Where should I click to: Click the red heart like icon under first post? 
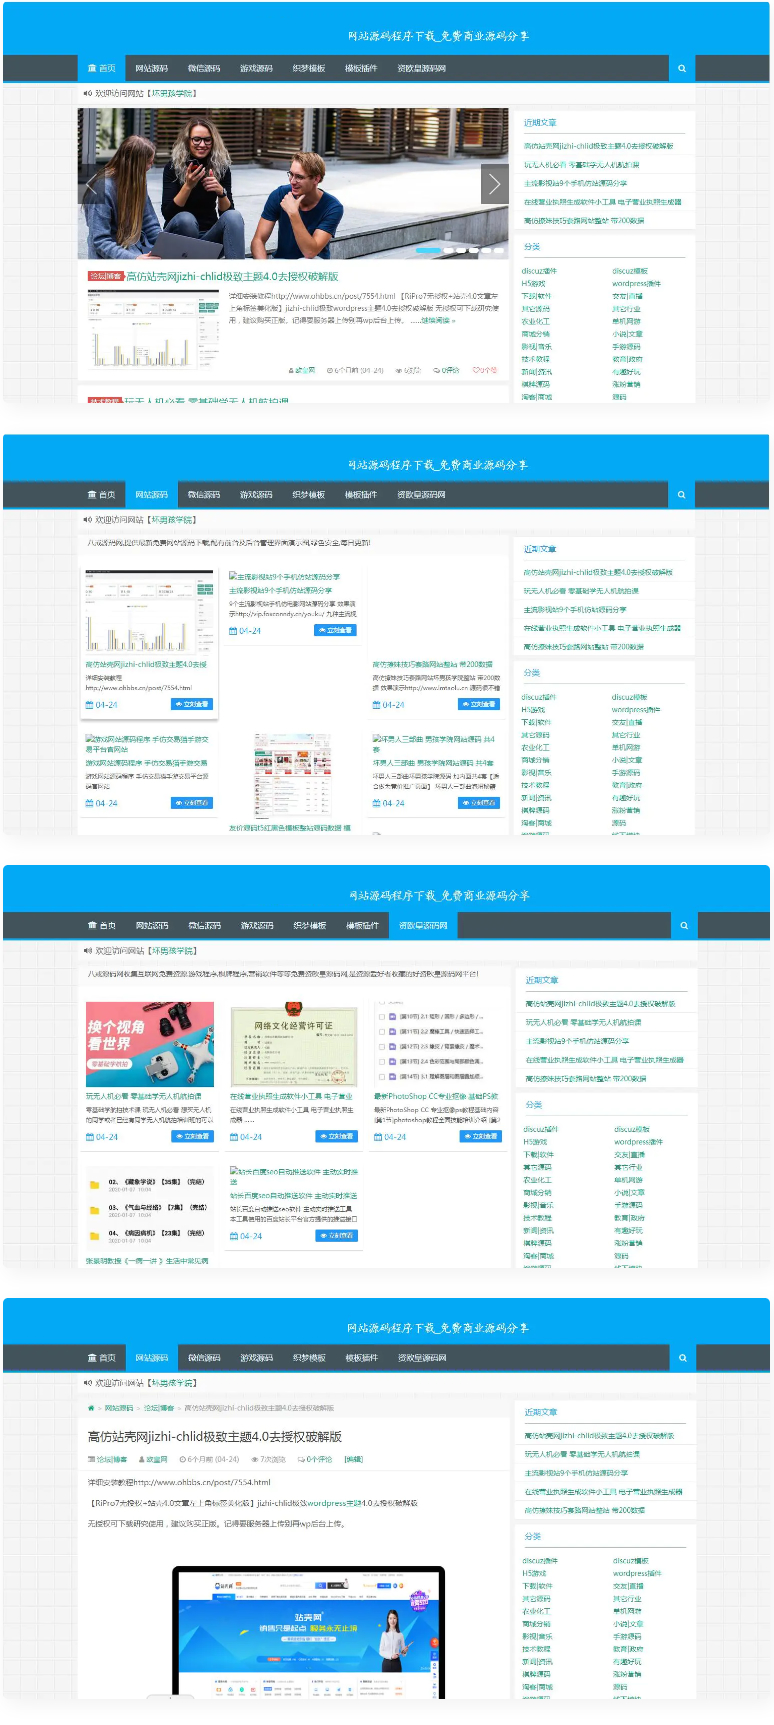click(x=477, y=370)
